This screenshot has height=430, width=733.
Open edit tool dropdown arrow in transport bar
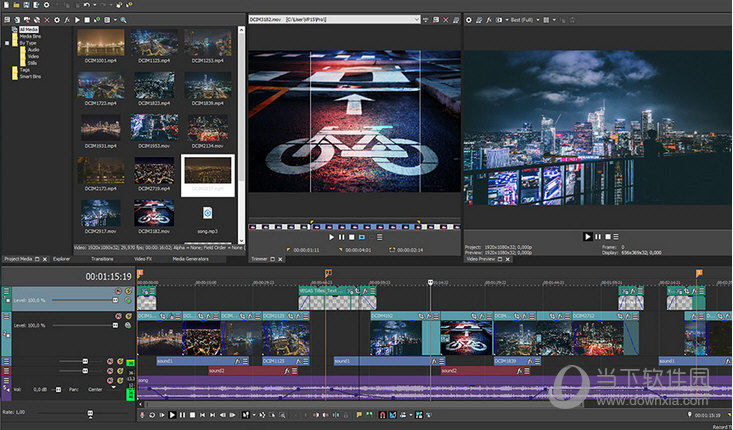(254, 415)
